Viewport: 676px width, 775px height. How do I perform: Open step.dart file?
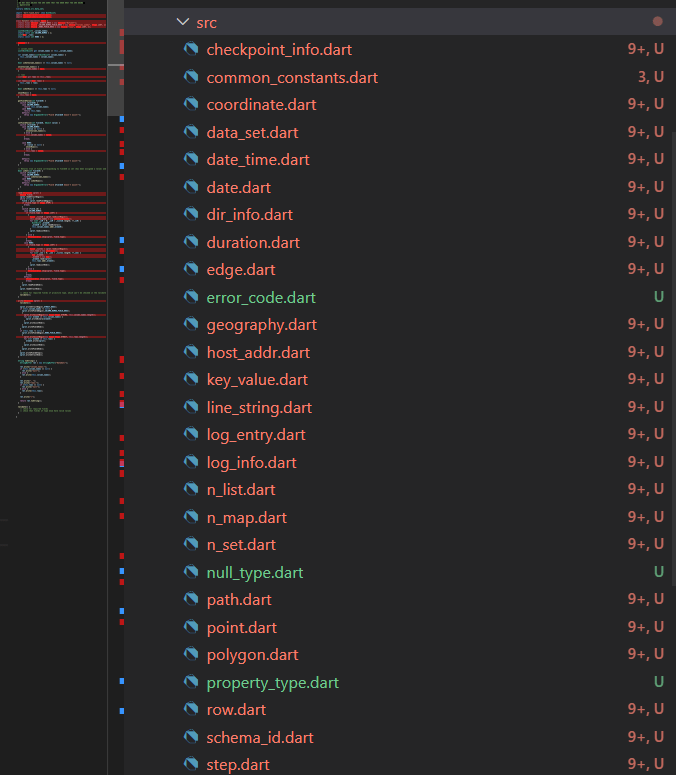coord(238,765)
